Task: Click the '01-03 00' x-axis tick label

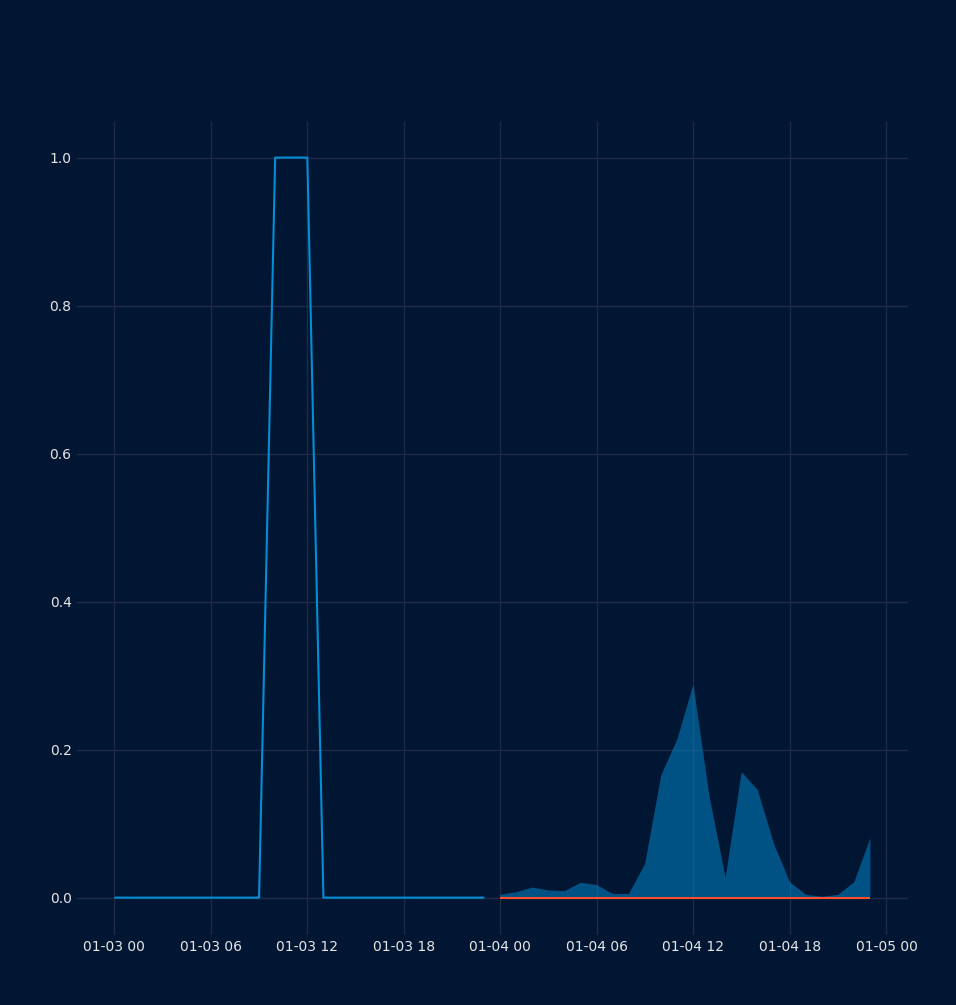Action: click(114, 946)
